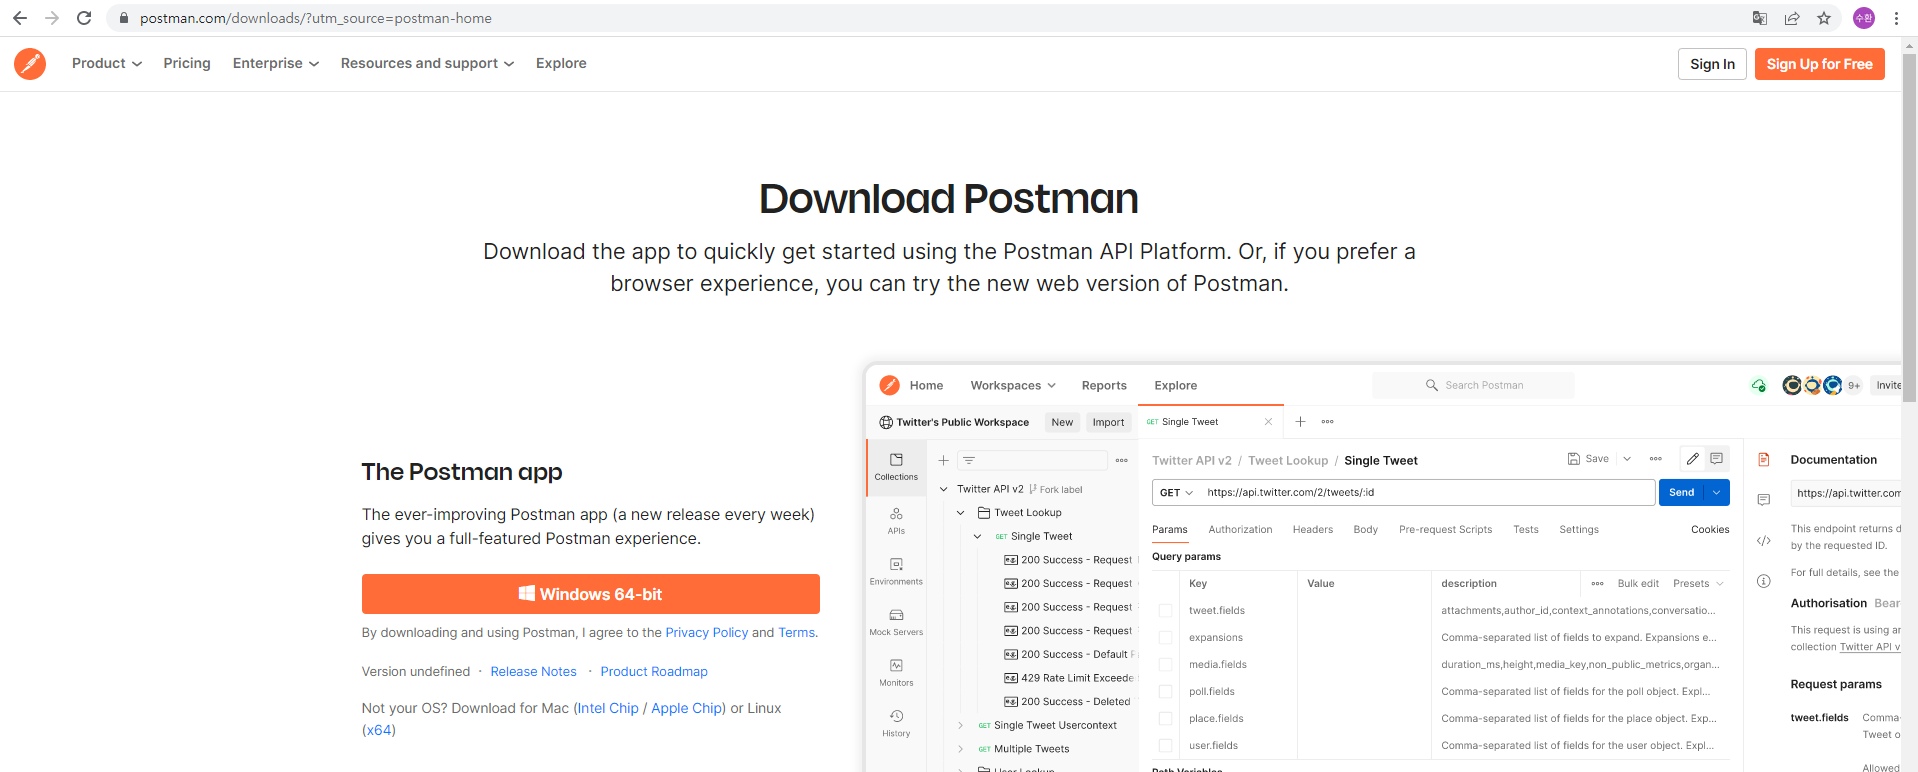
Task: Open the Tests tab
Action: click(x=1525, y=529)
